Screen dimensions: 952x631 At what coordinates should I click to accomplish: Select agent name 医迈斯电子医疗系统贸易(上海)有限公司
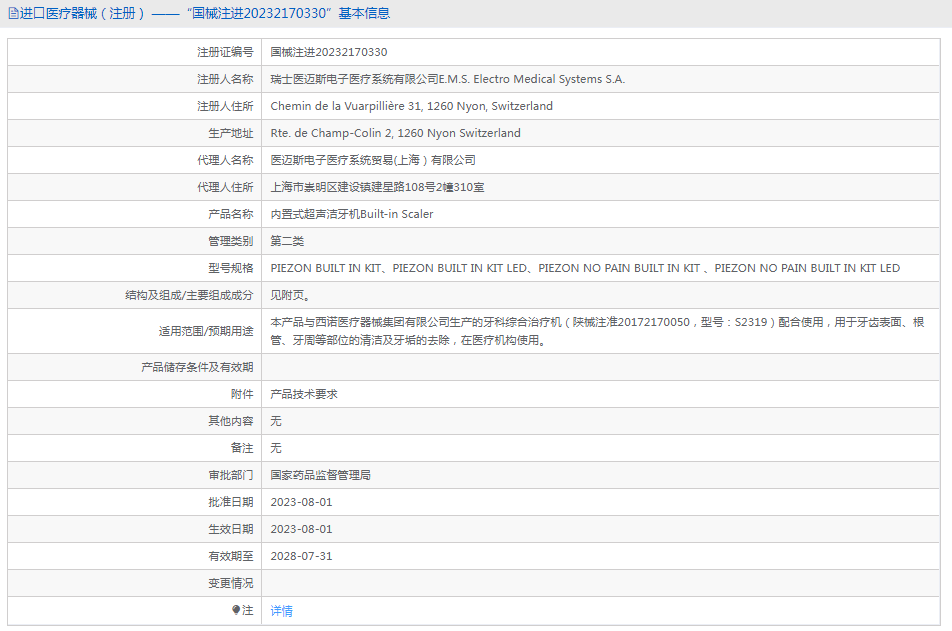tap(373, 160)
